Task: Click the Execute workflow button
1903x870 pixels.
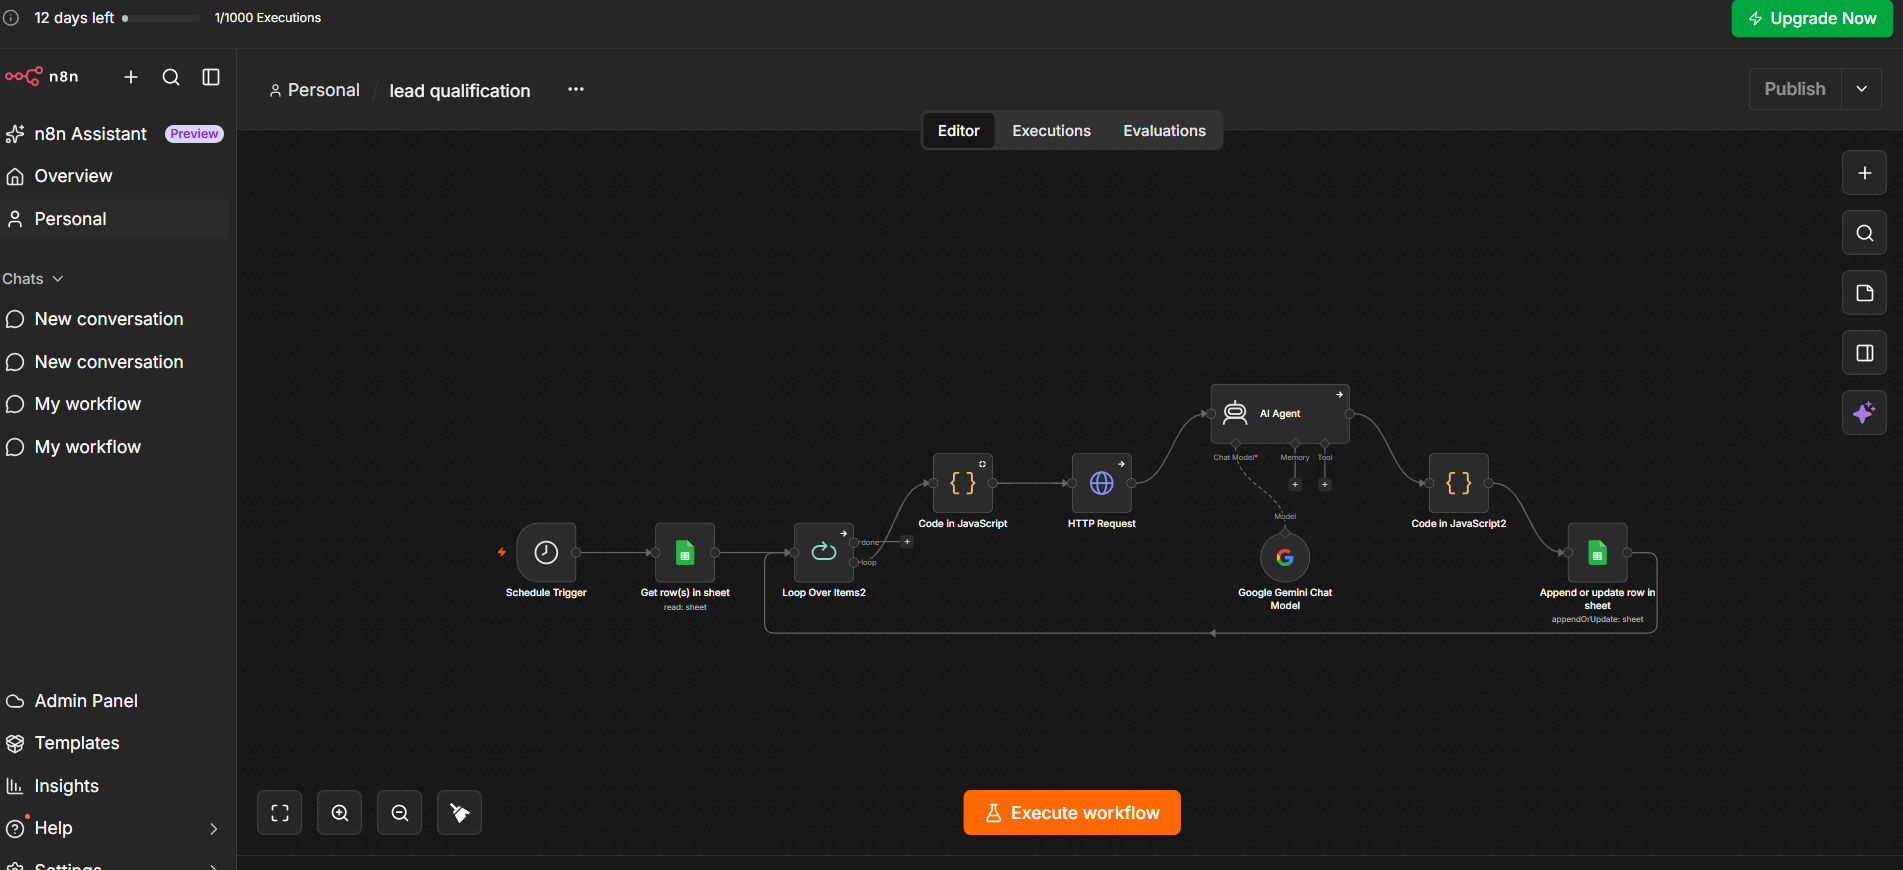Action: tap(1072, 813)
